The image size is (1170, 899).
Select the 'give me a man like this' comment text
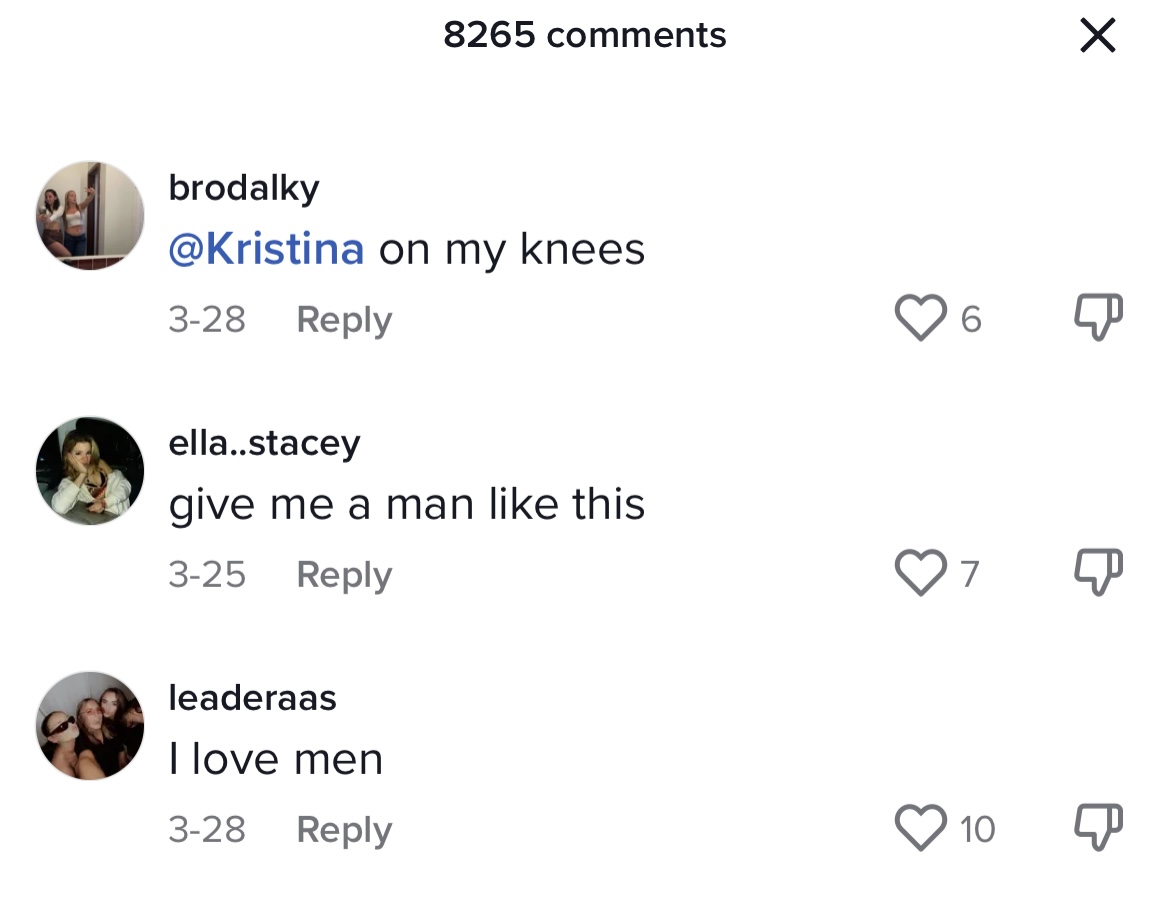tap(407, 504)
